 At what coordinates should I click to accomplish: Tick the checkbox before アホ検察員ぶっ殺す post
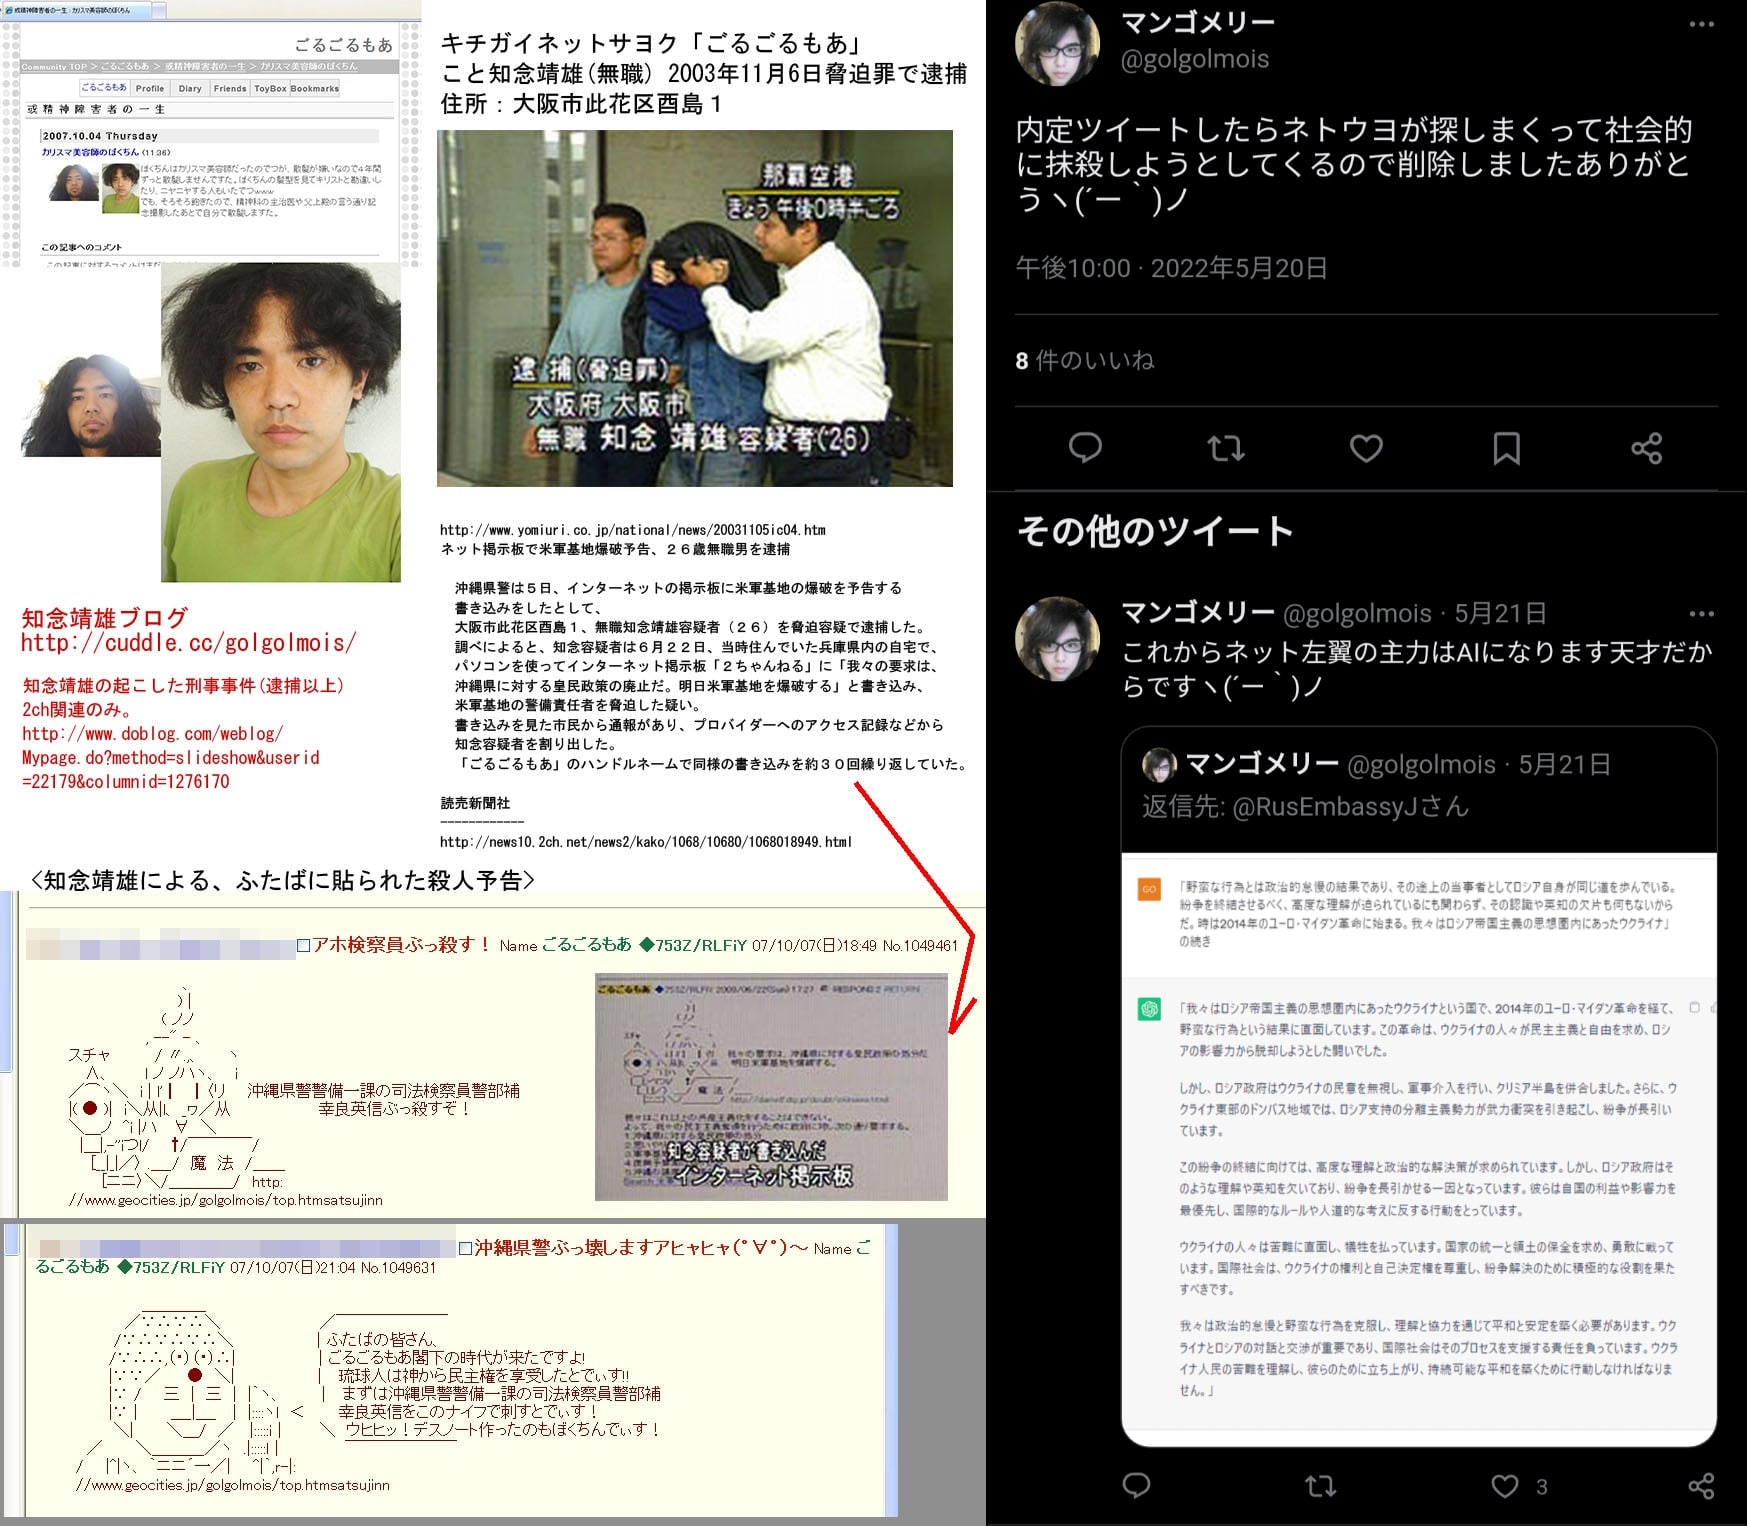(x=304, y=945)
